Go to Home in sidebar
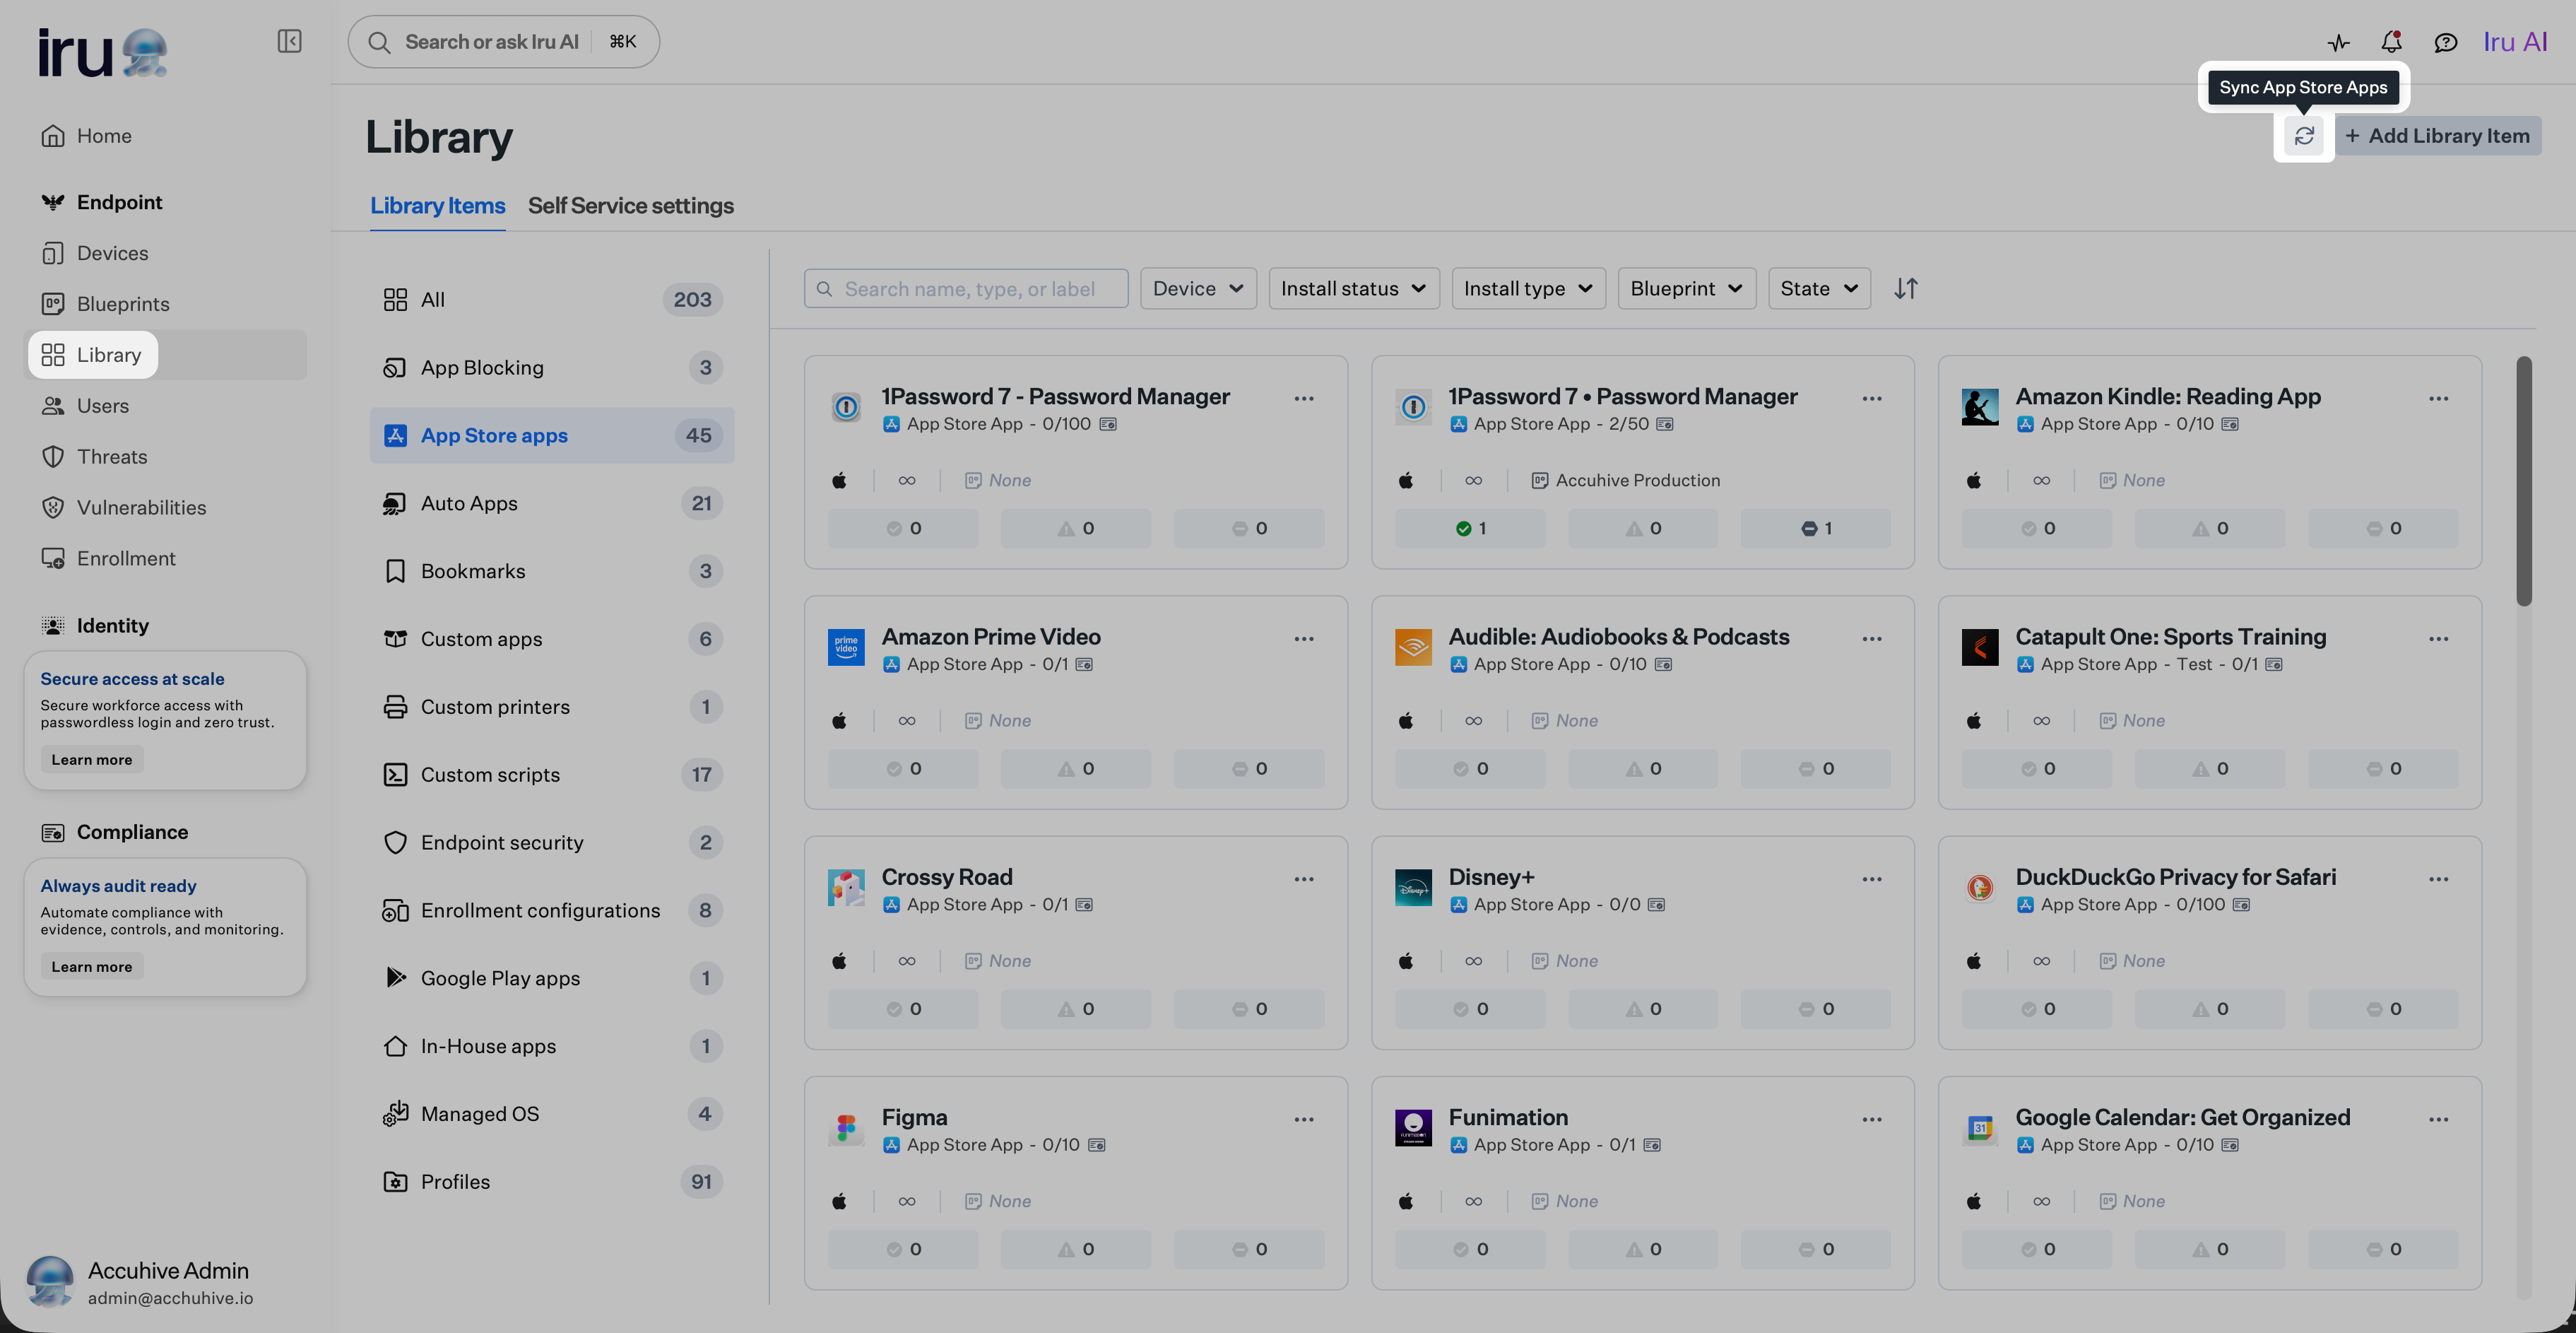This screenshot has width=2576, height=1333. [x=104, y=136]
